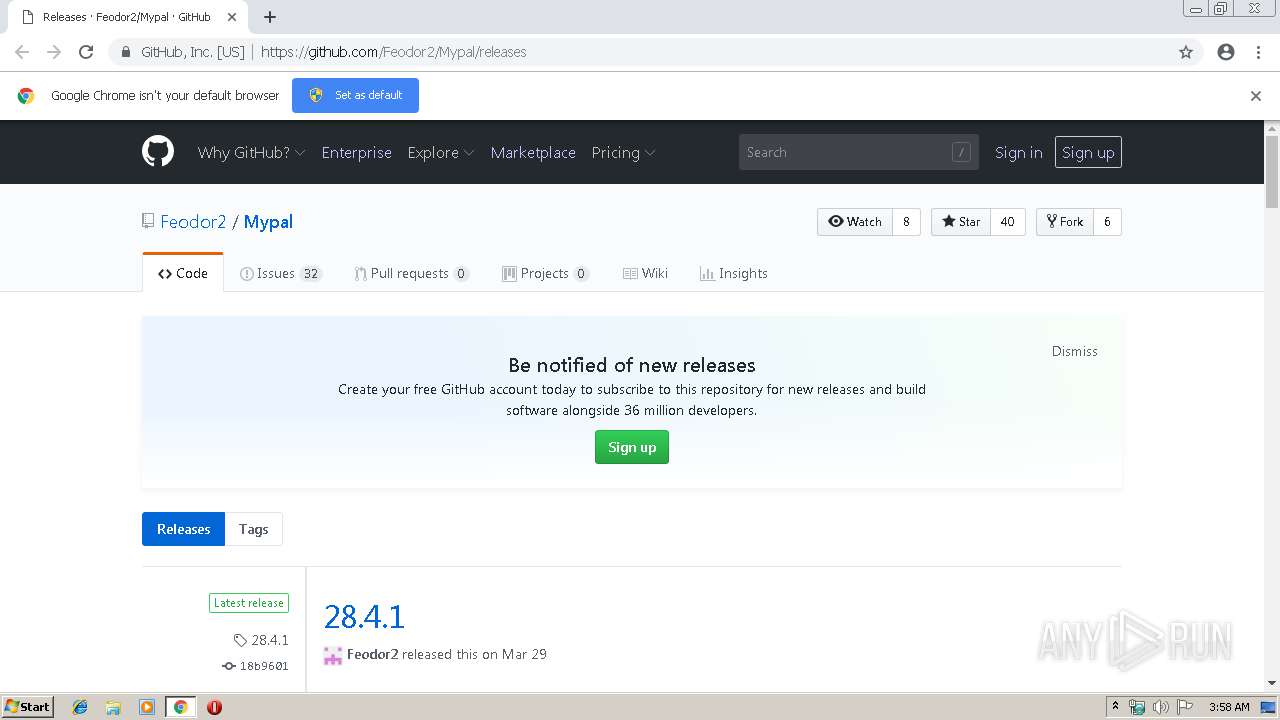Click the Fork button
The image size is (1280, 720).
click(x=1065, y=222)
